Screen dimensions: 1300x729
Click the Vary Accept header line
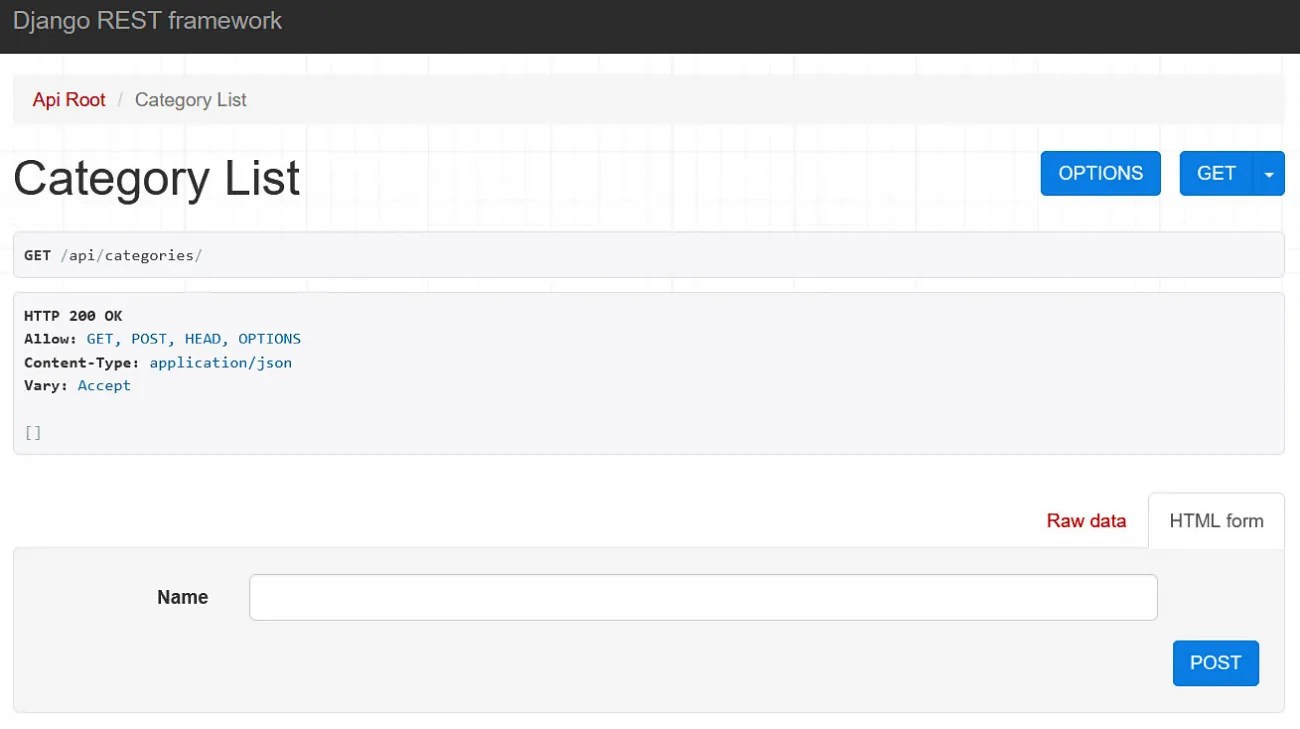click(x=77, y=385)
